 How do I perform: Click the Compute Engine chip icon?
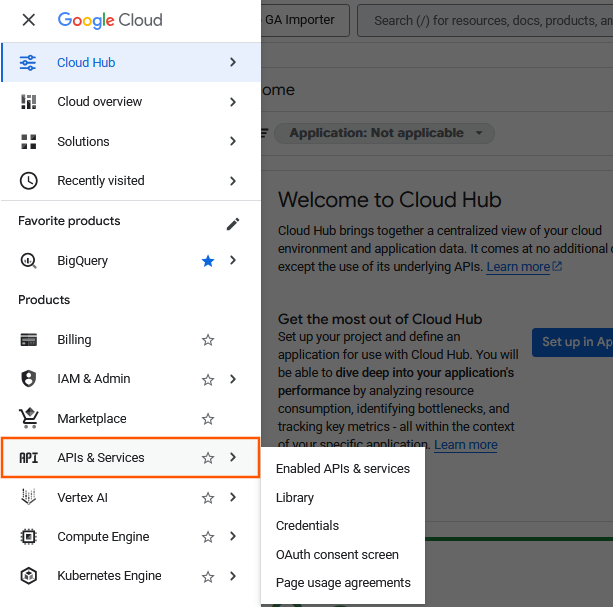point(29,537)
